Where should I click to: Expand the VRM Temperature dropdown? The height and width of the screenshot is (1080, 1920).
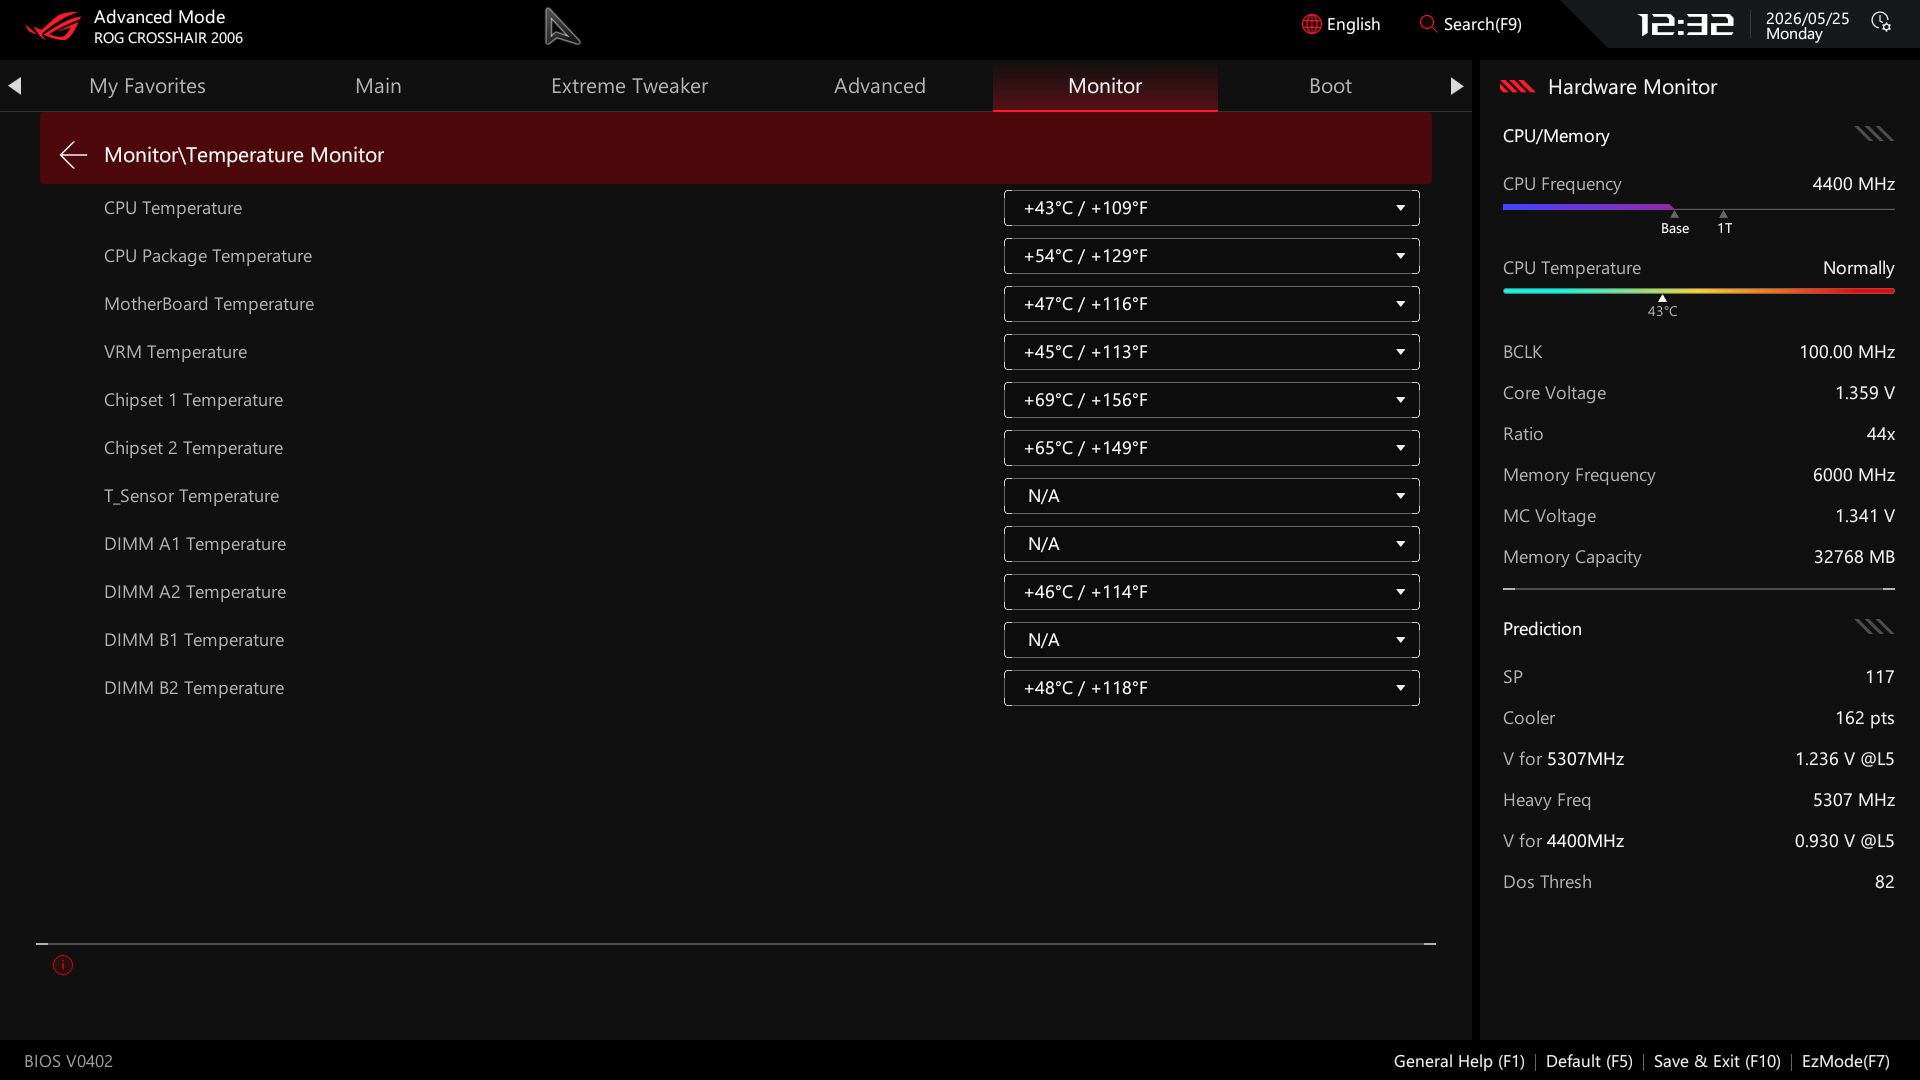click(x=1211, y=352)
